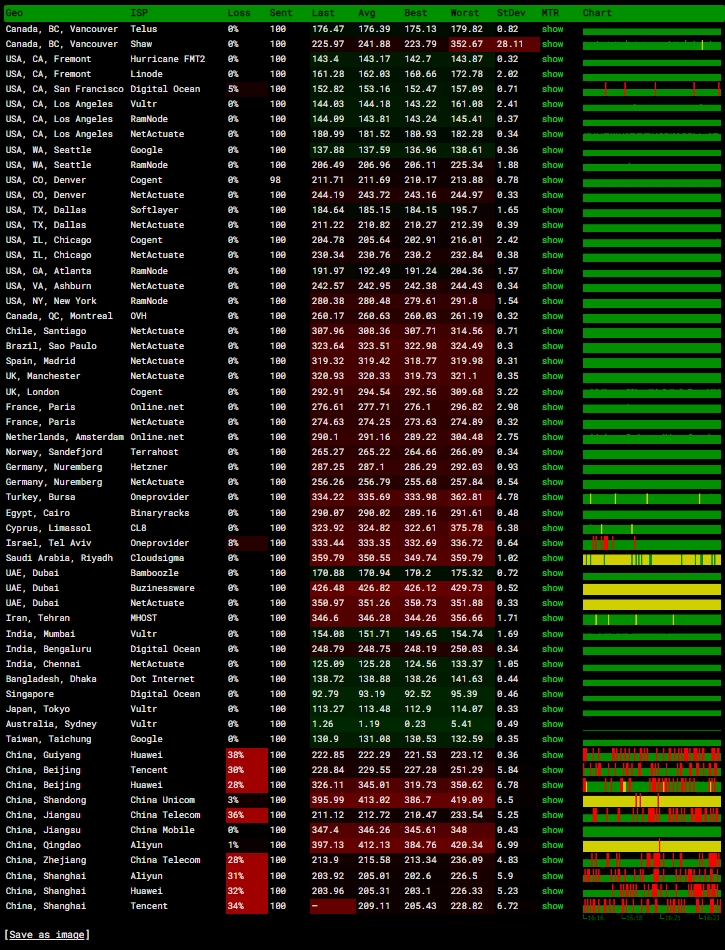Open show link for Cairo Binaryracks
Image resolution: width=725 pixels, height=950 pixels.
pos(552,513)
